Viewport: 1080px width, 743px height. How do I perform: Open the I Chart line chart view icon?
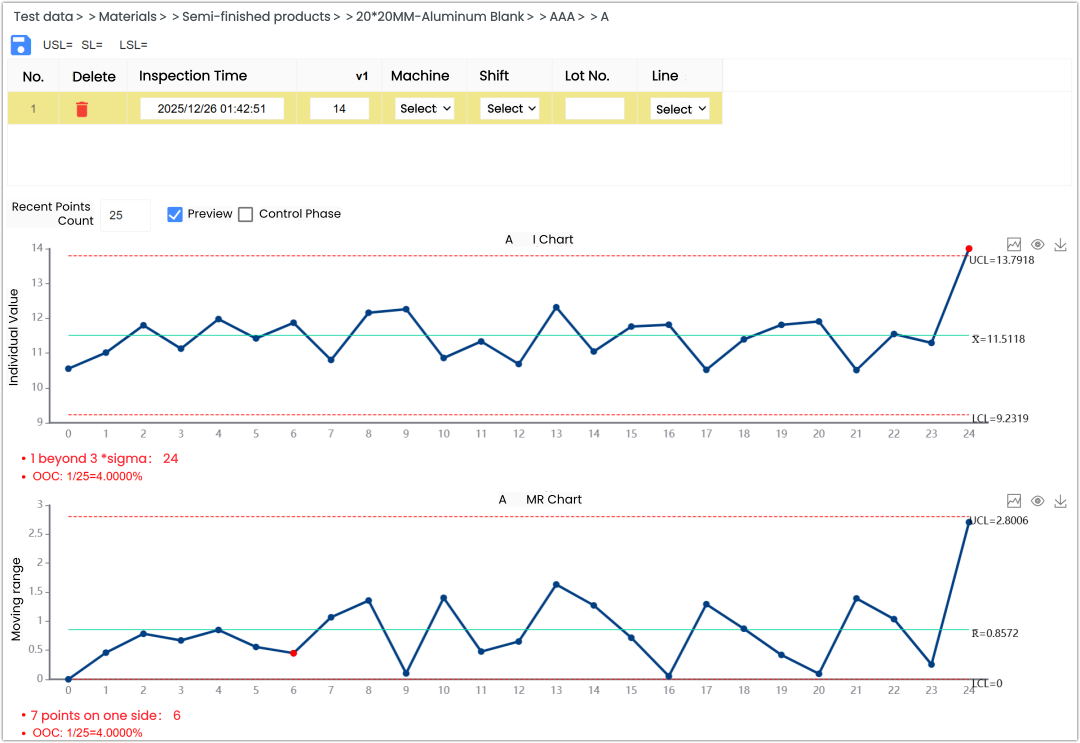[1014, 245]
